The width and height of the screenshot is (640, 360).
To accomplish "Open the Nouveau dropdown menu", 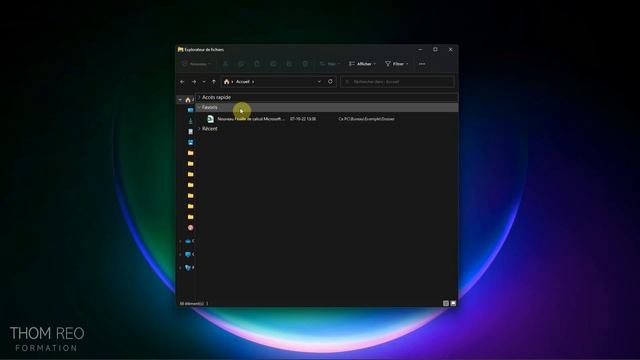I will pos(197,64).
